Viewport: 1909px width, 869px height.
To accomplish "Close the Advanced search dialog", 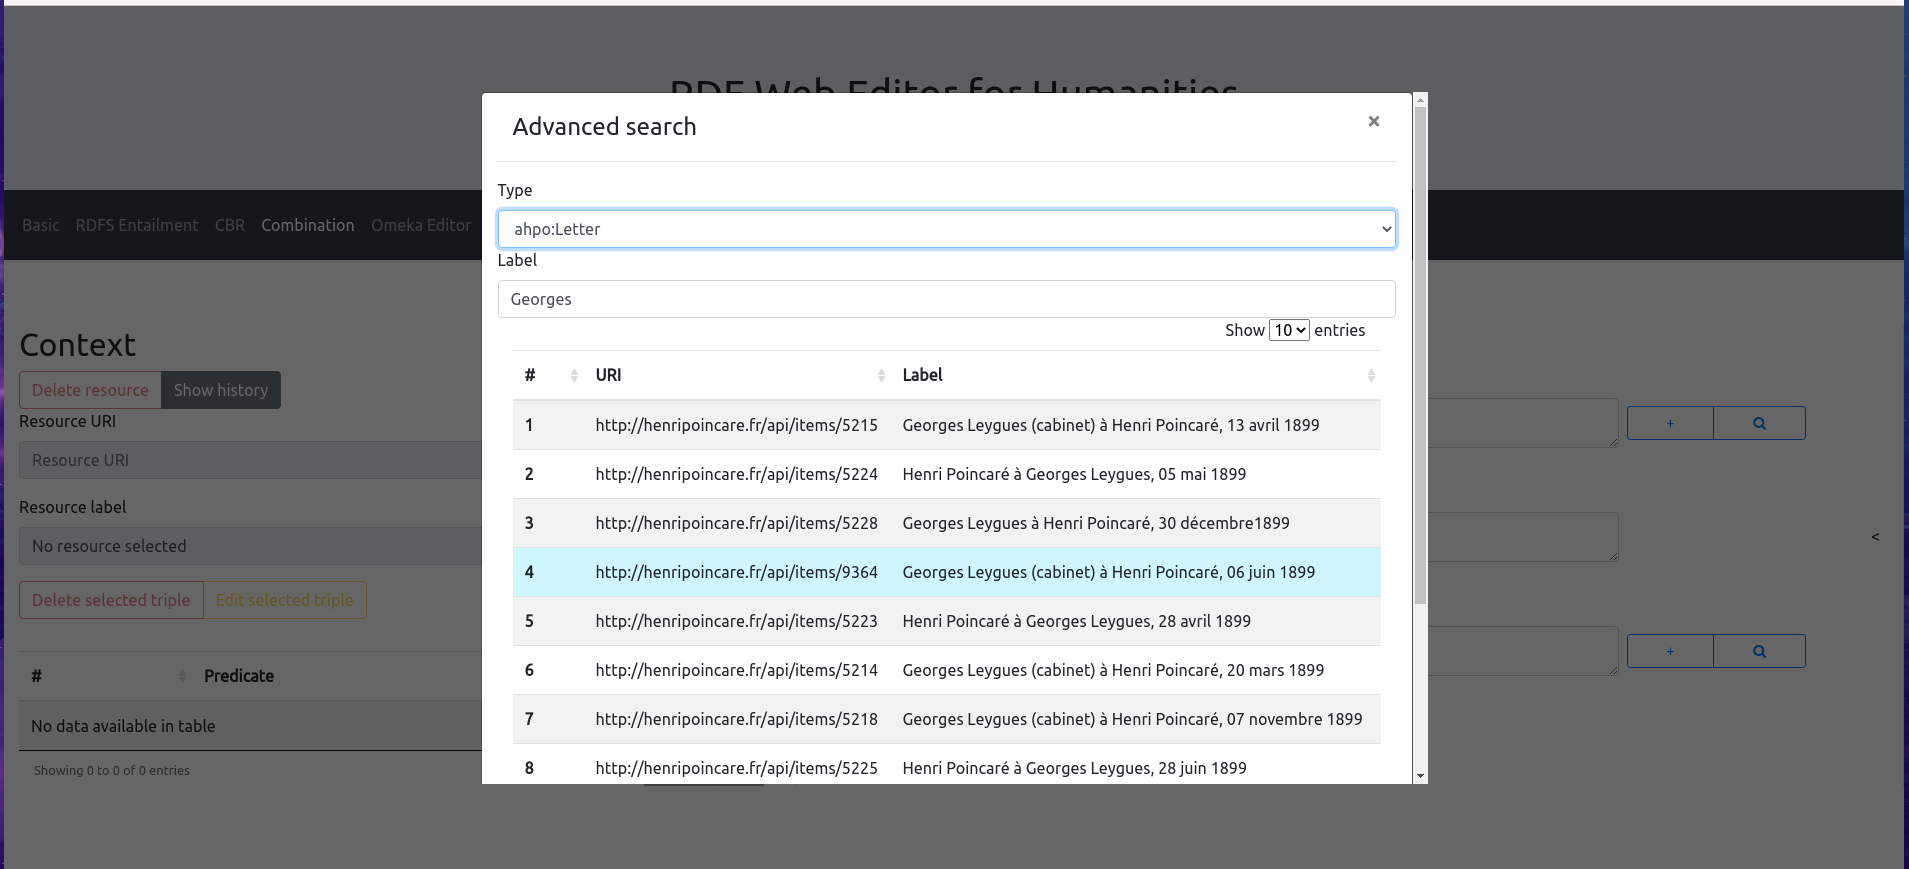I will point(1373,121).
